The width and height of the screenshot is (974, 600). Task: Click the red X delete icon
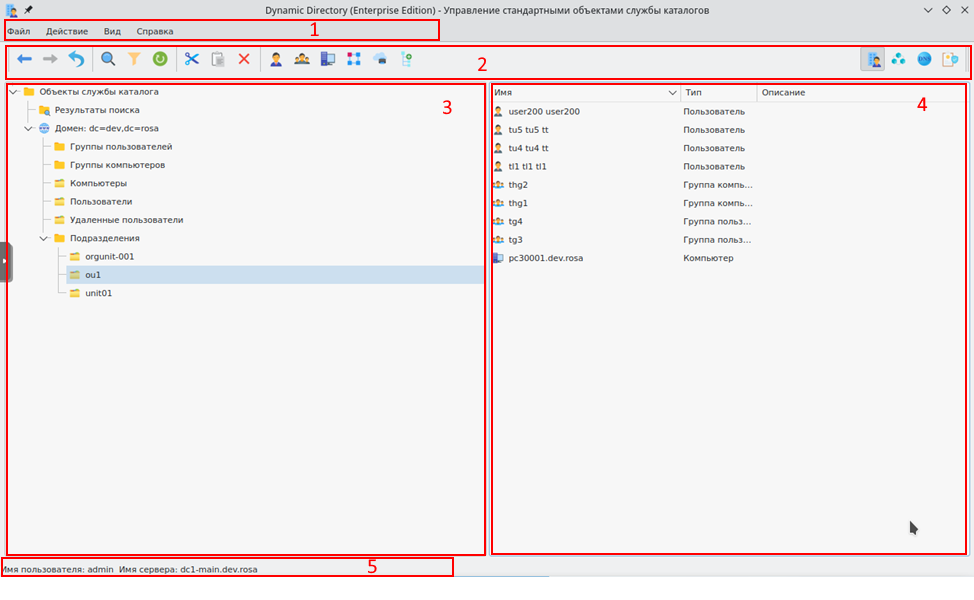pos(244,60)
